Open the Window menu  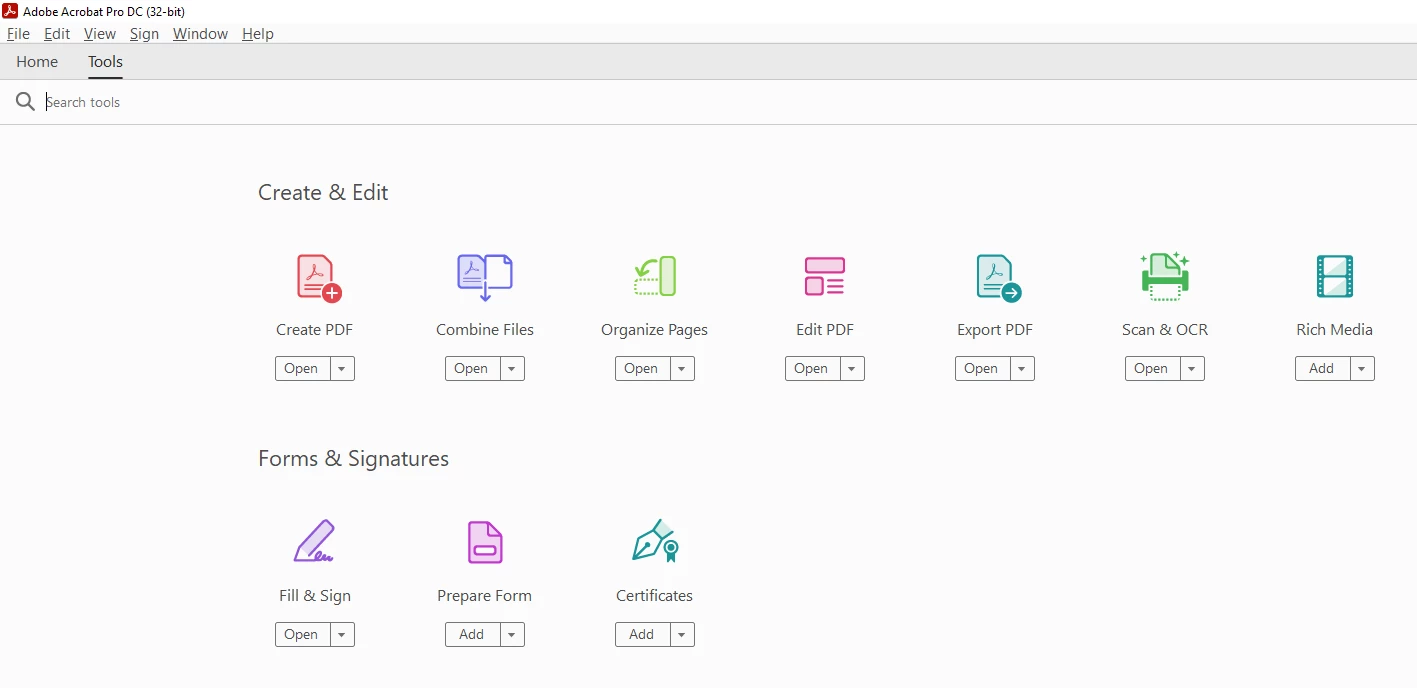tap(200, 34)
